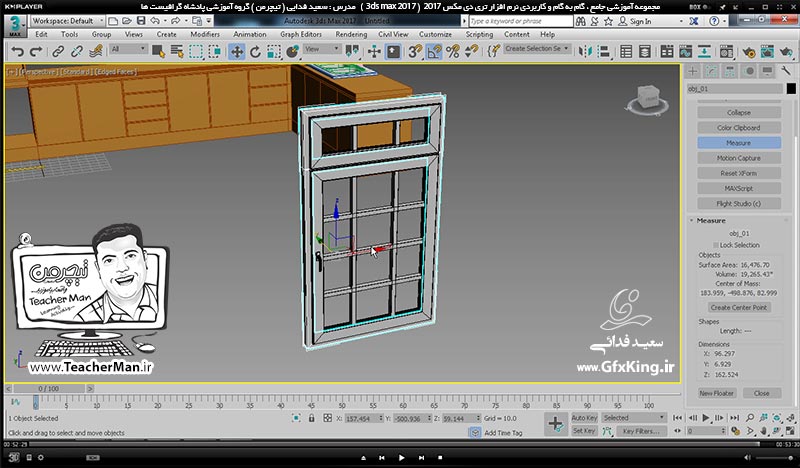Open the Customize menu
Screen dimensions: 800x468
435,34
